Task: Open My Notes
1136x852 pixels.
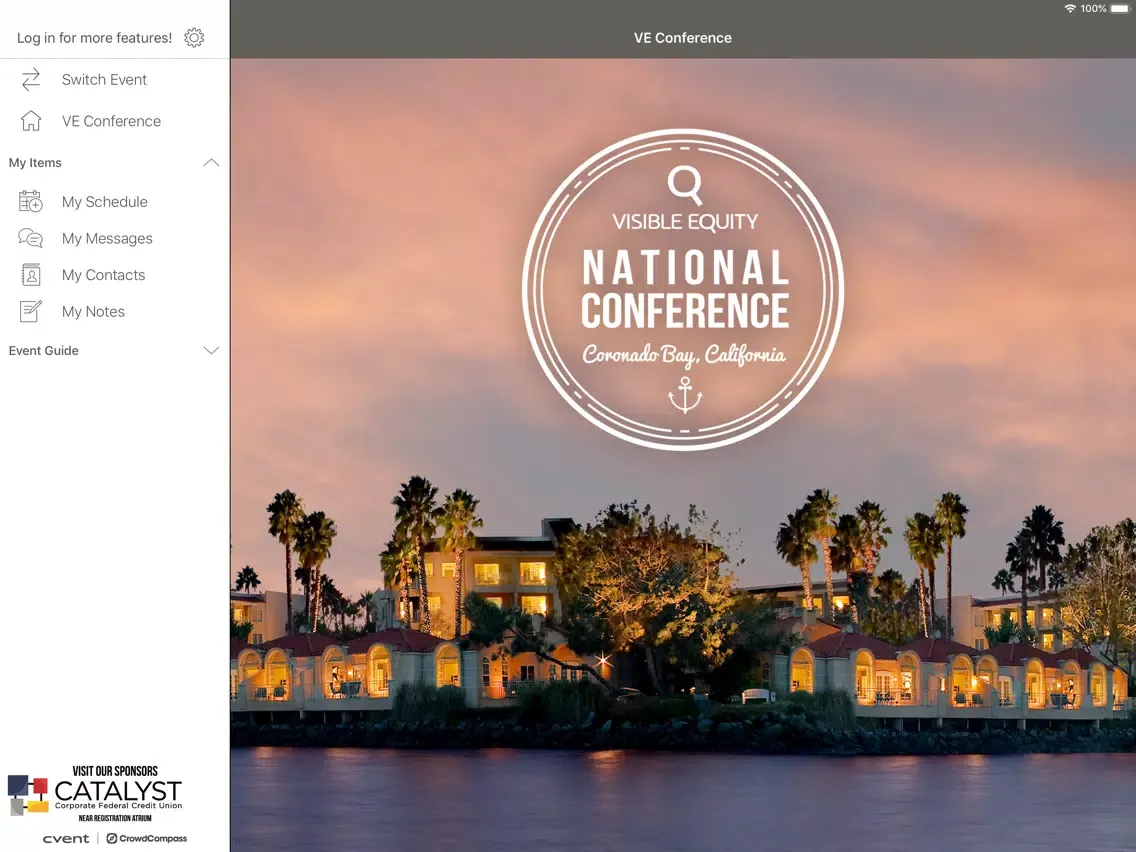Action: 115,312
